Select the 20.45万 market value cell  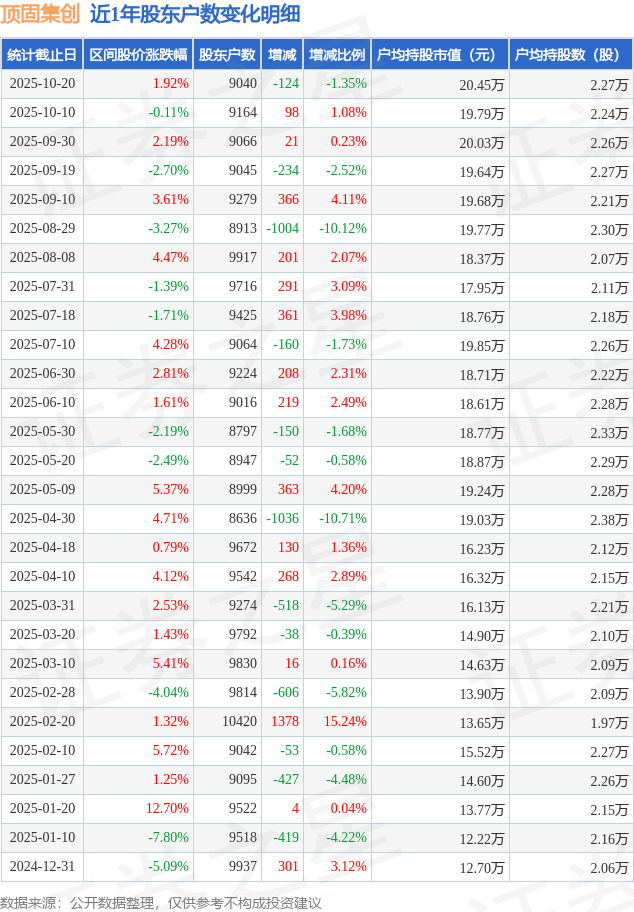click(x=481, y=84)
